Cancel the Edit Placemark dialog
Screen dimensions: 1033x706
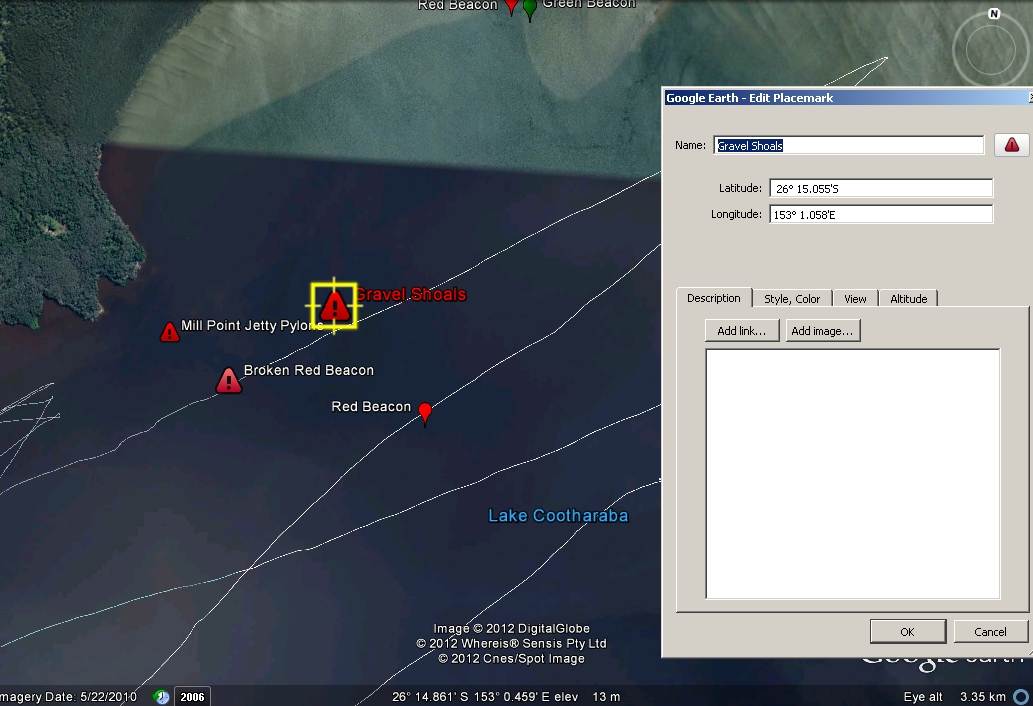point(990,631)
